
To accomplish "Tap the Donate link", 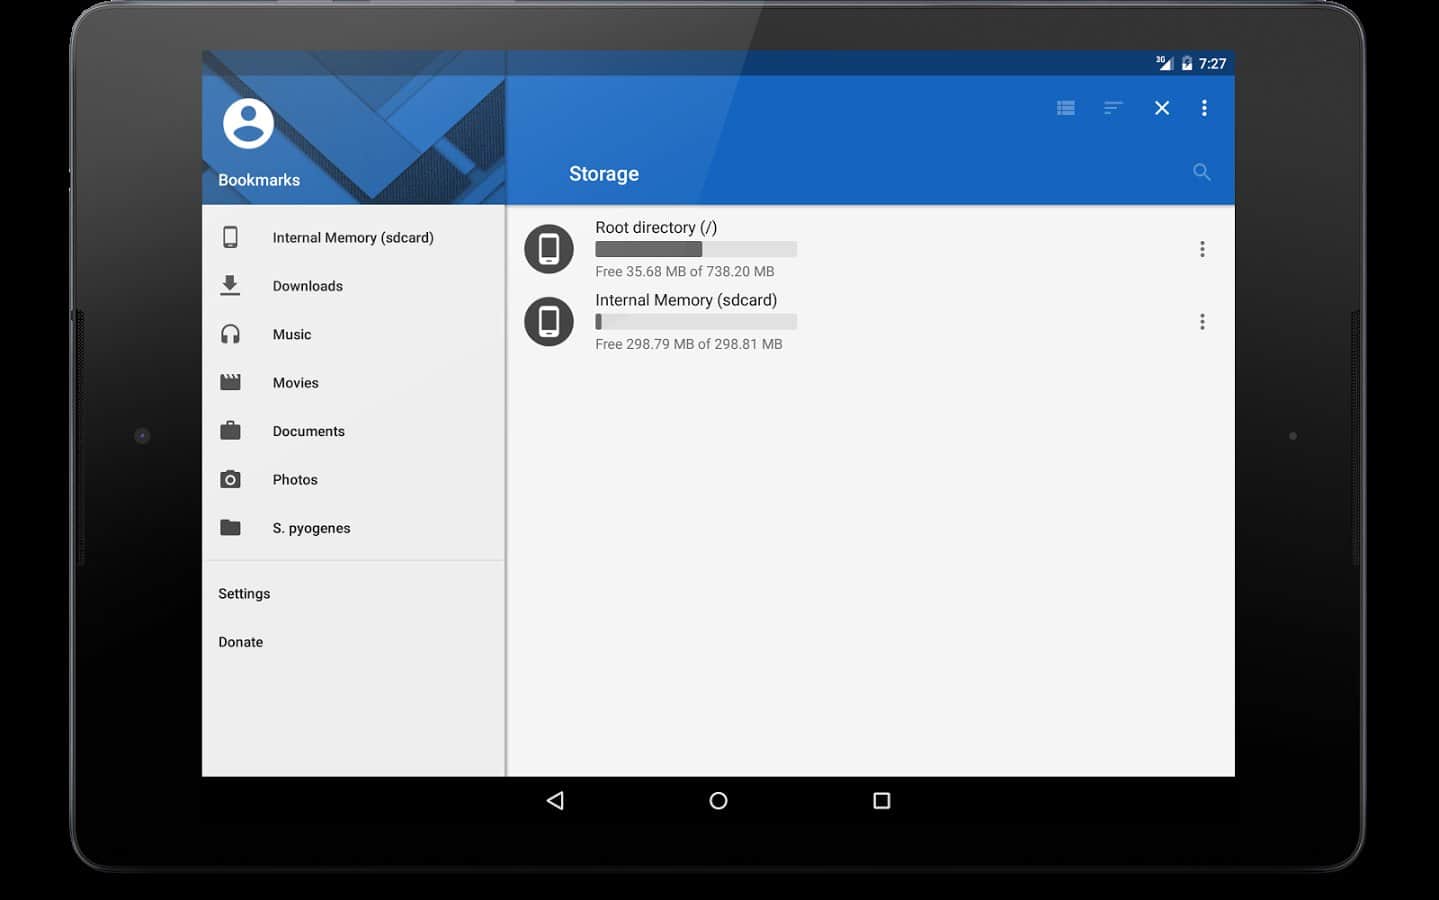I will (x=241, y=642).
